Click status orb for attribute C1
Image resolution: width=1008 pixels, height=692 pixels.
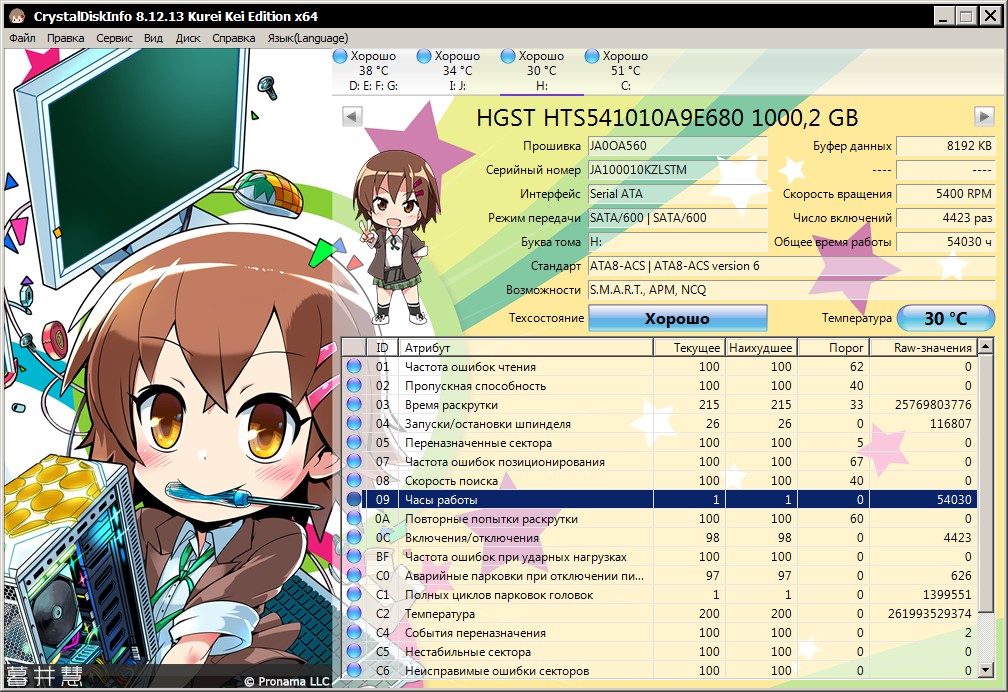(x=354, y=594)
